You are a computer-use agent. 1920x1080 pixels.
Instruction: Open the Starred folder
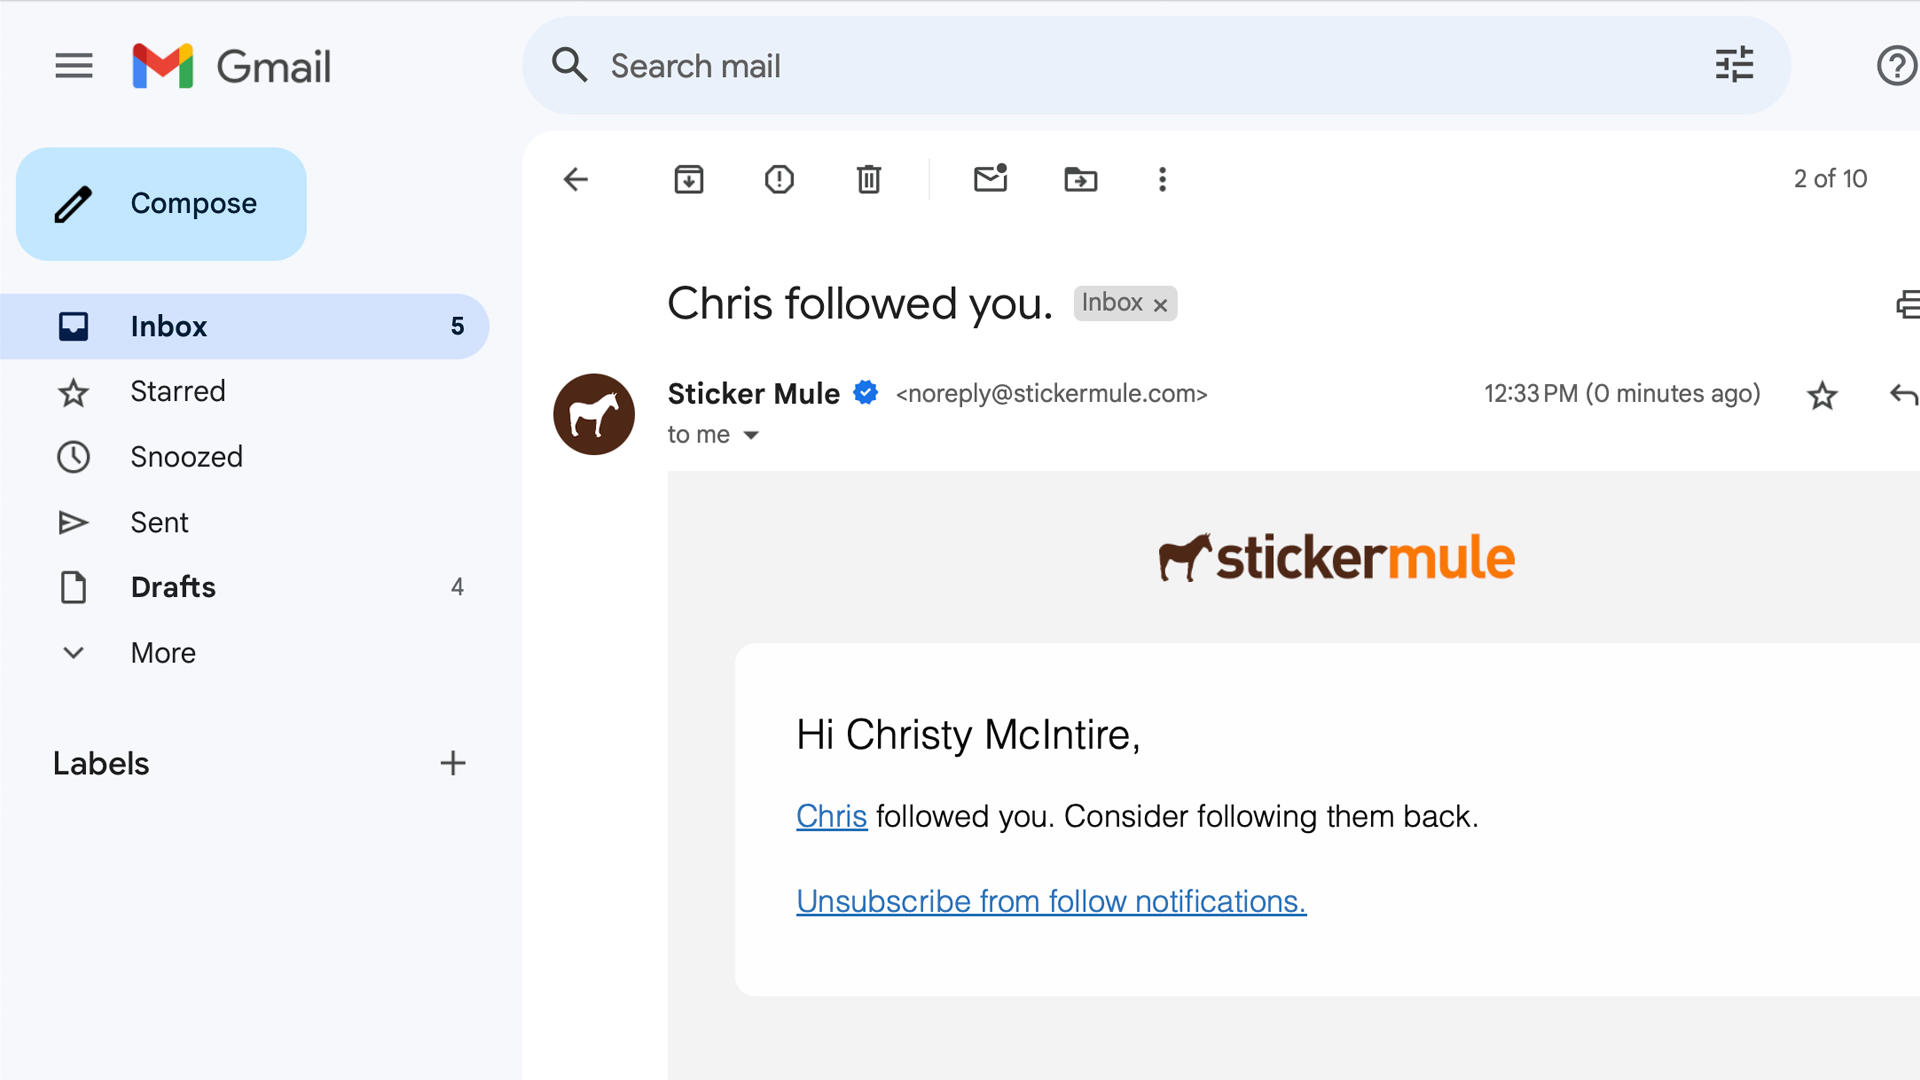[x=178, y=391]
